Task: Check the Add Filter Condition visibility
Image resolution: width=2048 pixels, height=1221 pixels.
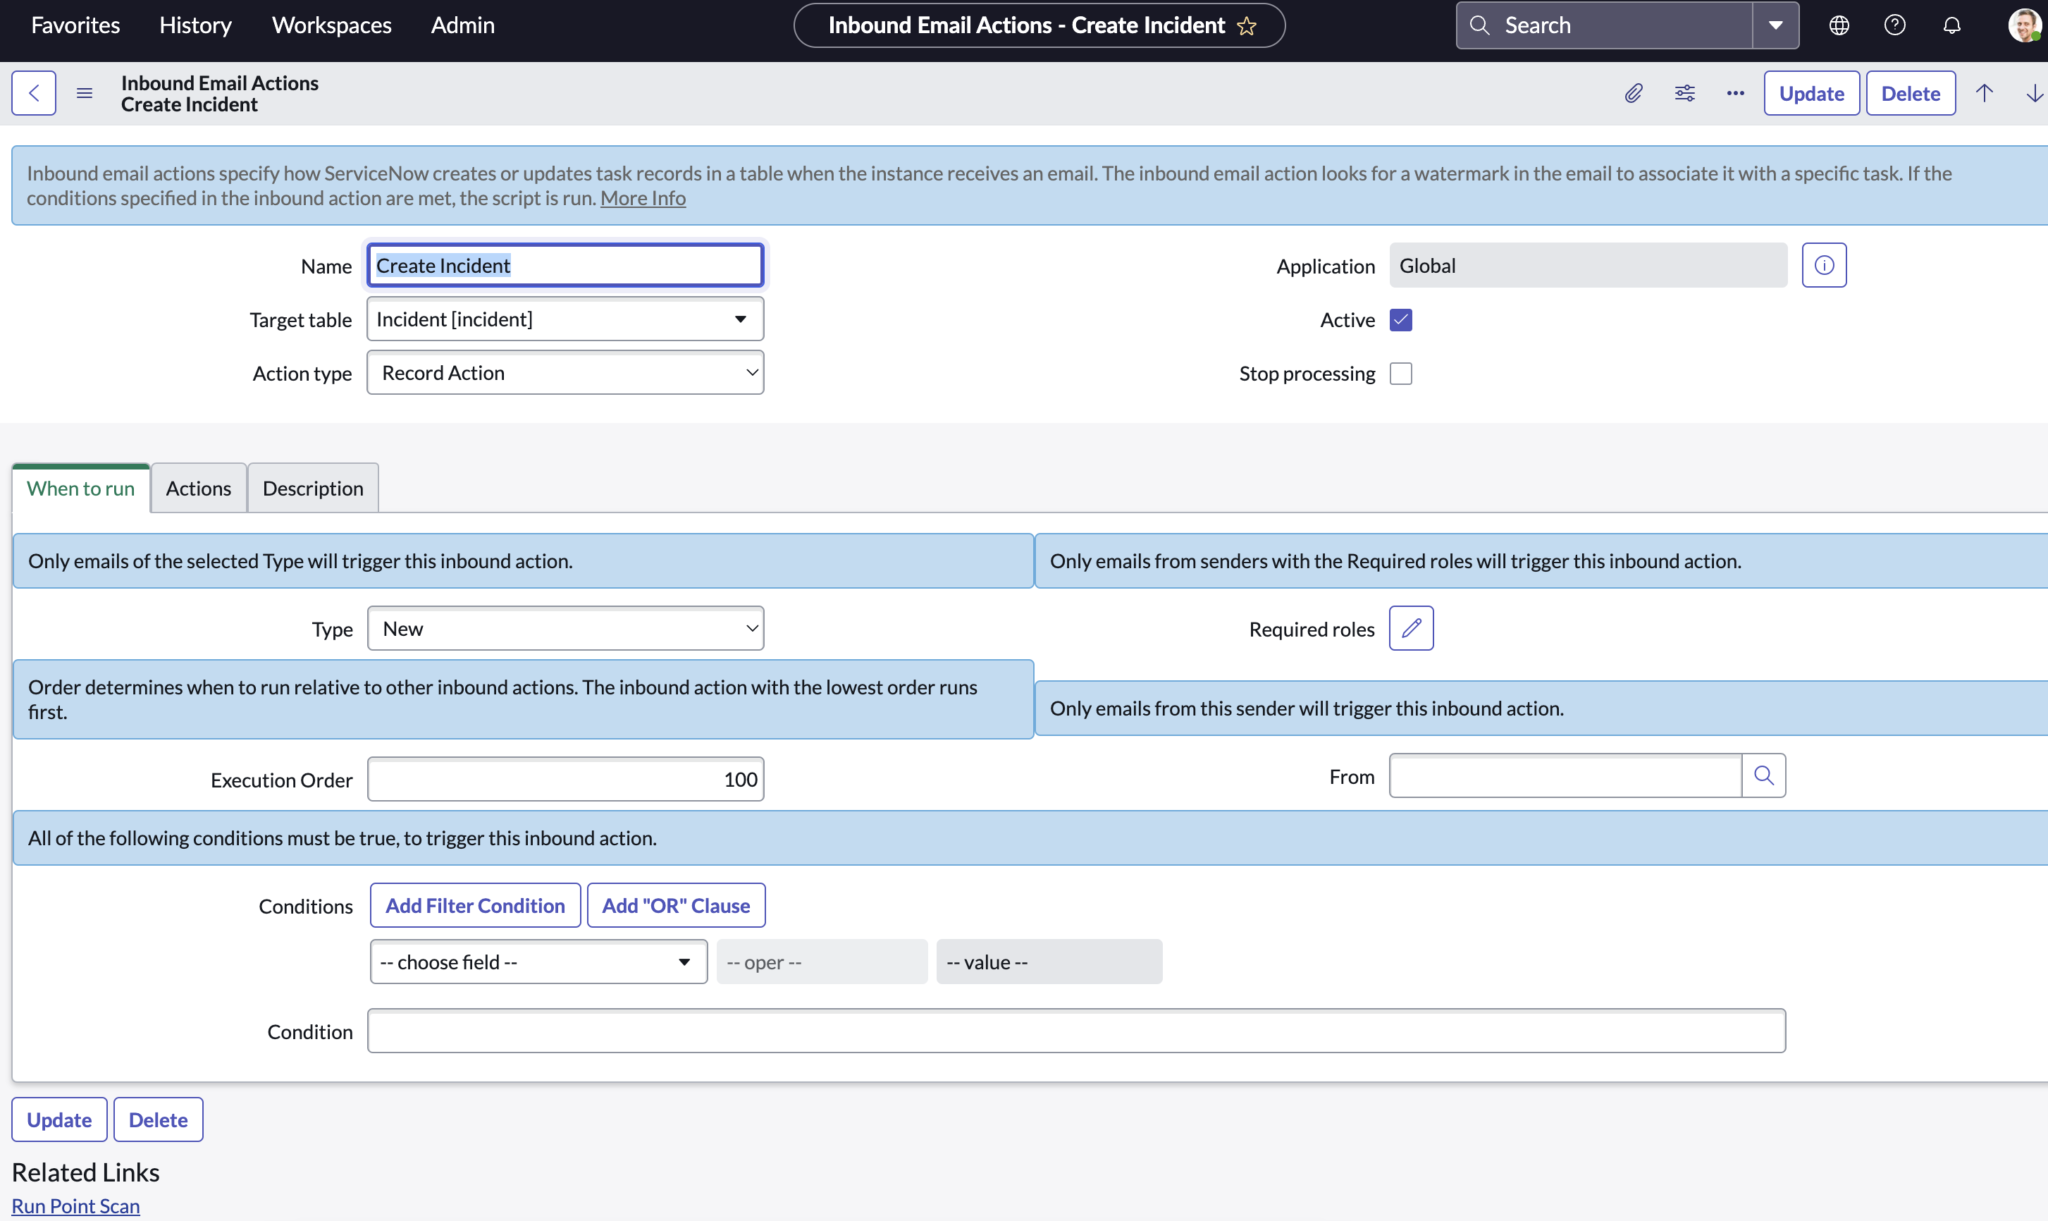Action: [x=475, y=904]
